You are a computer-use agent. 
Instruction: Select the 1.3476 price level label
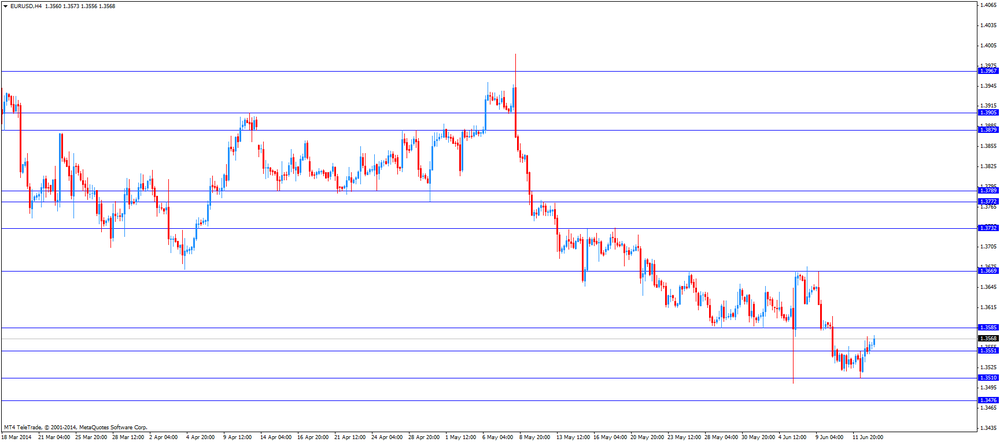[988, 400]
